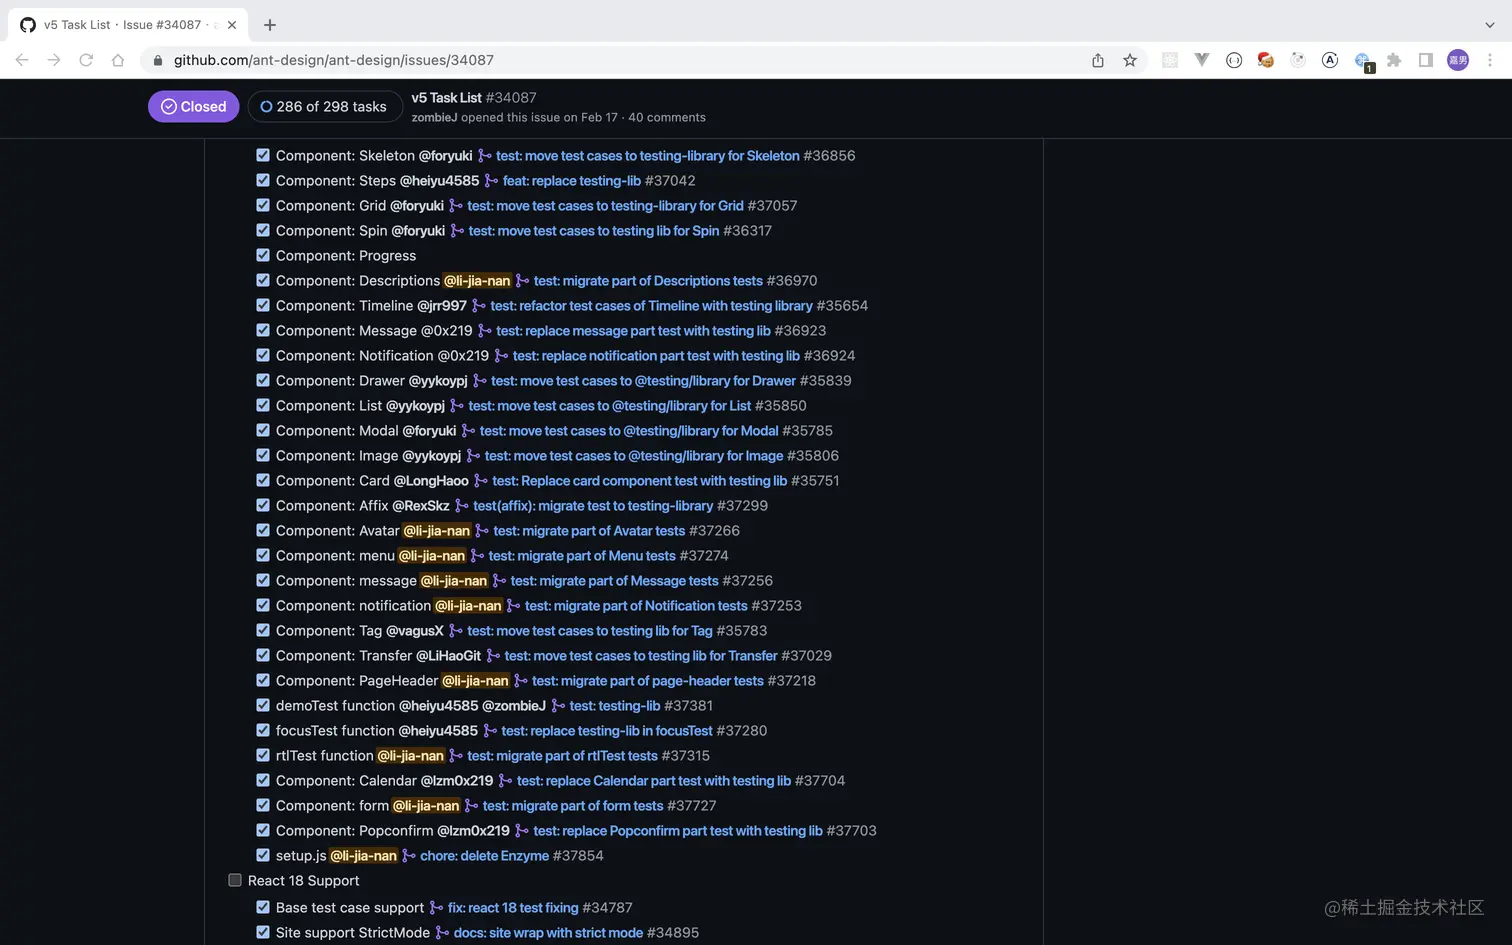This screenshot has width=1512, height=945.
Task: Click the pull request icon in Affix row
Action: (461, 506)
